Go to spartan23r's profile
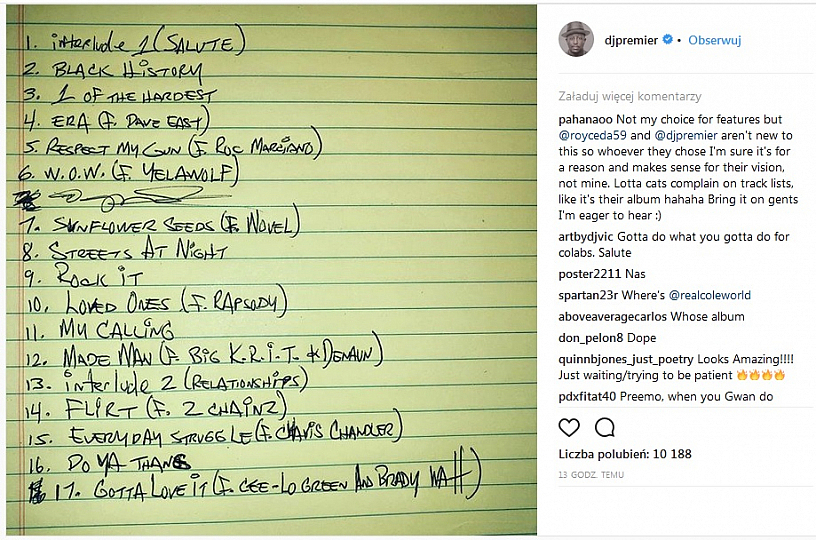The width and height of the screenshot is (816, 540). coord(591,295)
